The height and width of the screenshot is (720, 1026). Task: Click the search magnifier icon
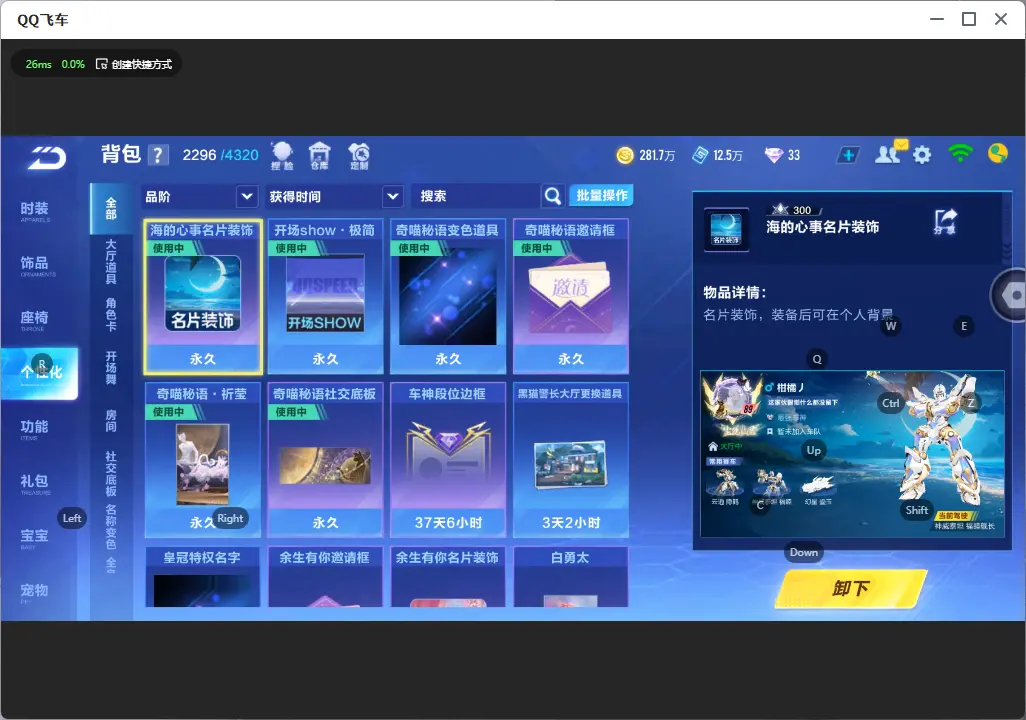(x=553, y=196)
